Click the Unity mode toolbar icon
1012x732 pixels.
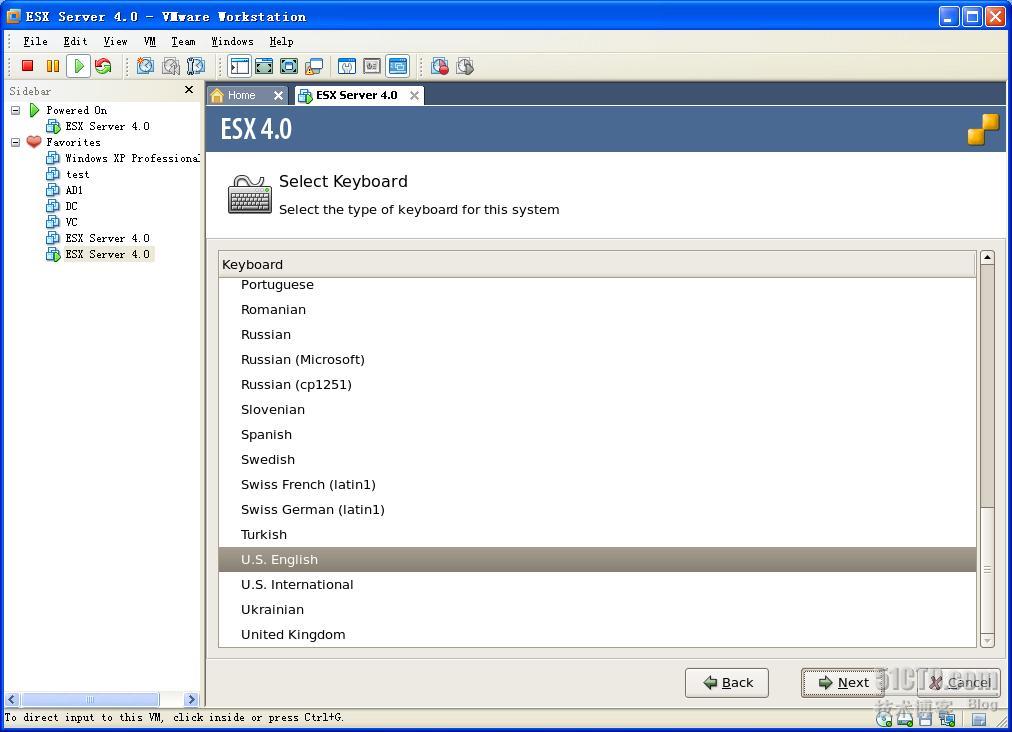pos(314,66)
